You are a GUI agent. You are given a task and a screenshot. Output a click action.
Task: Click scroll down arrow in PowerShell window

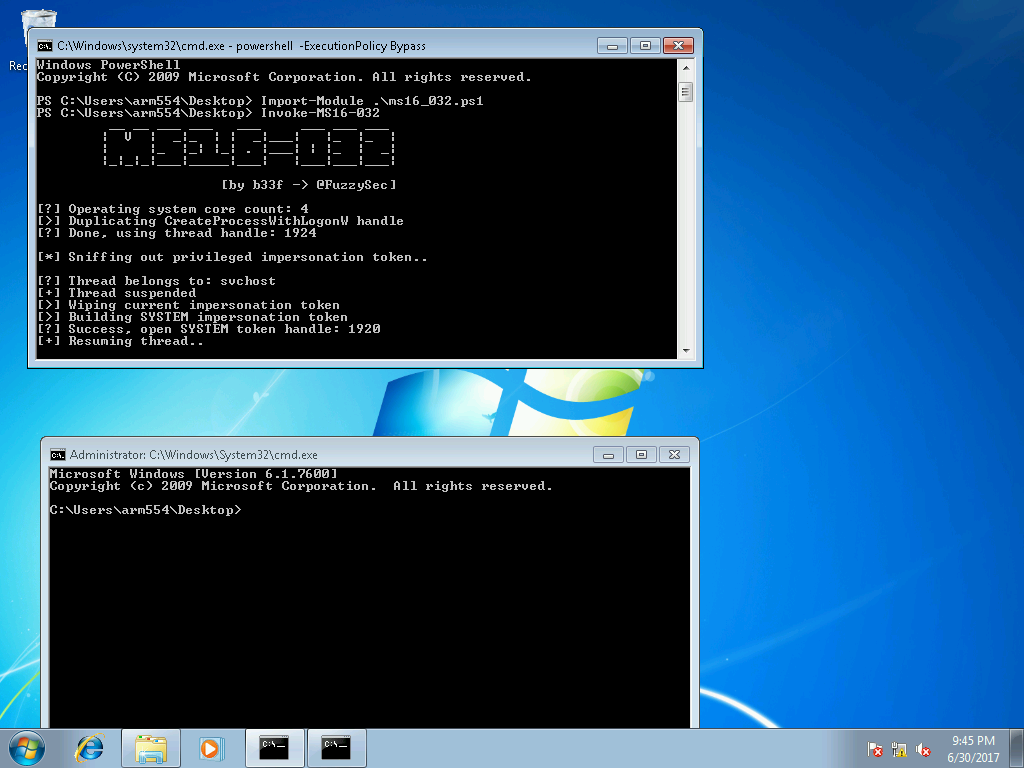coord(686,351)
